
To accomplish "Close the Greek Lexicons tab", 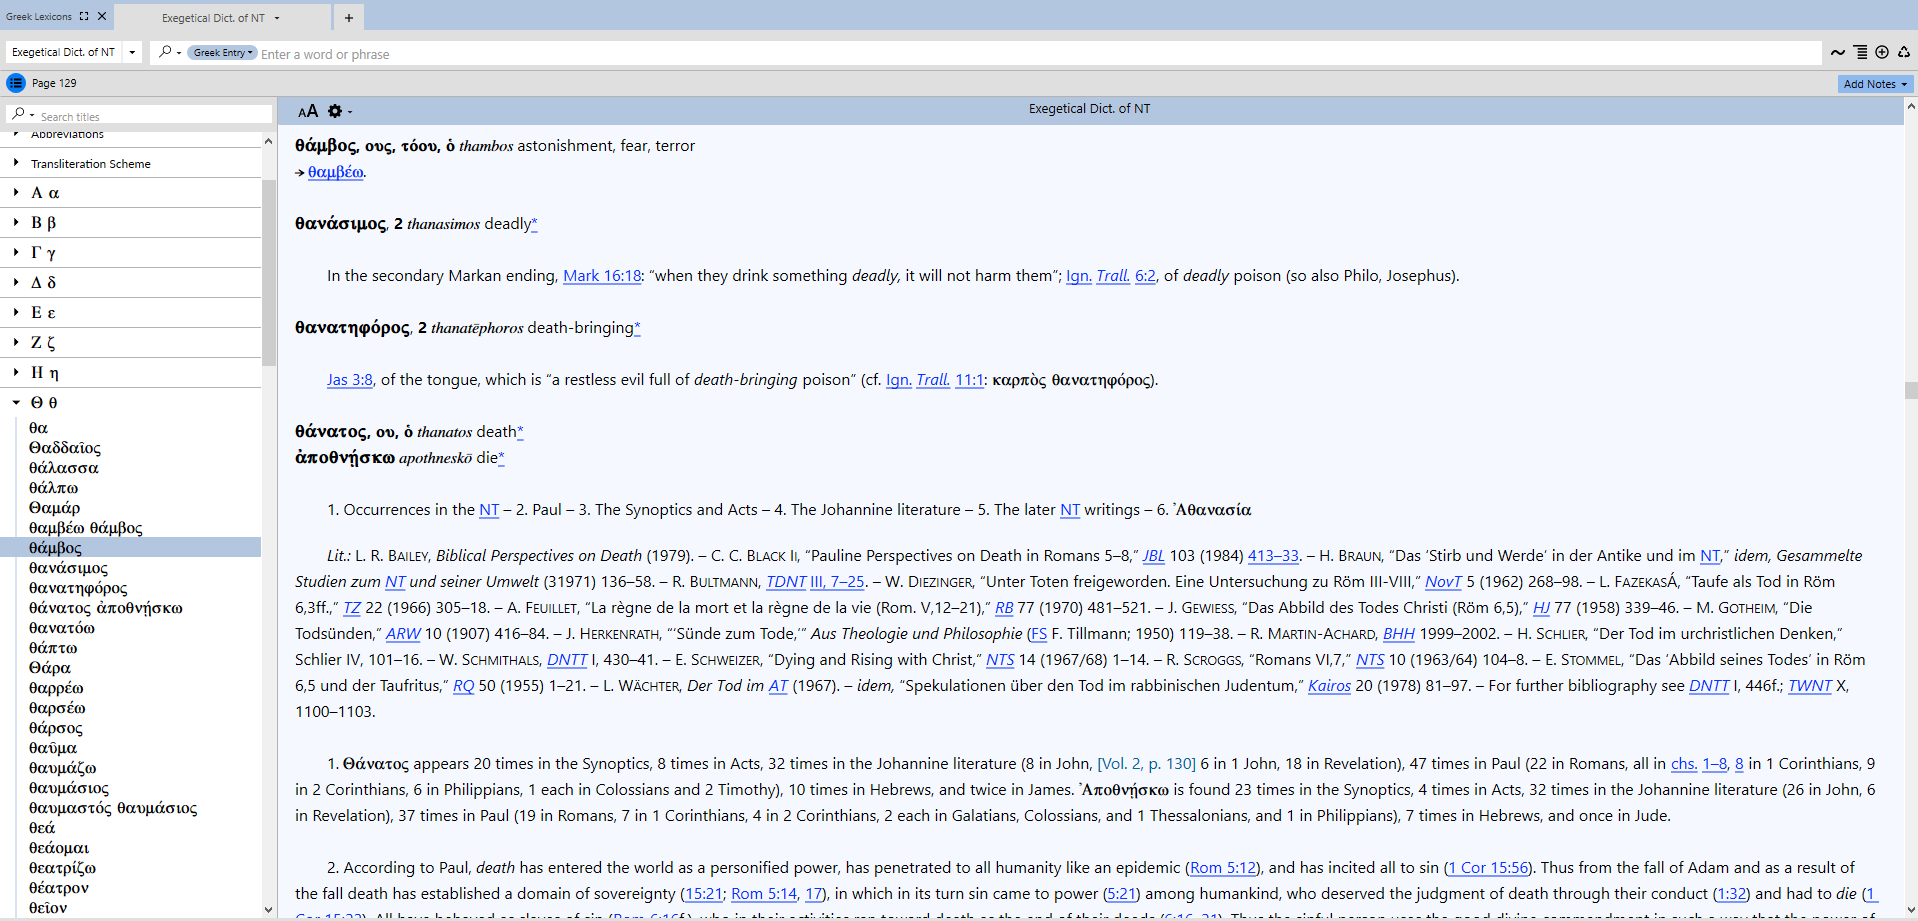I will [x=102, y=16].
